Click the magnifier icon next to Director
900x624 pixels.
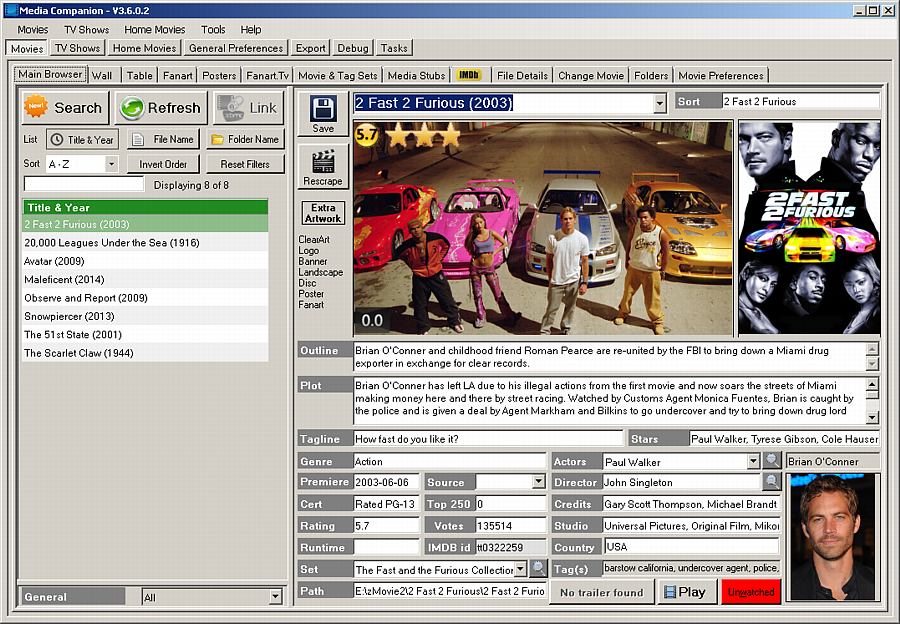pyautogui.click(x=772, y=482)
